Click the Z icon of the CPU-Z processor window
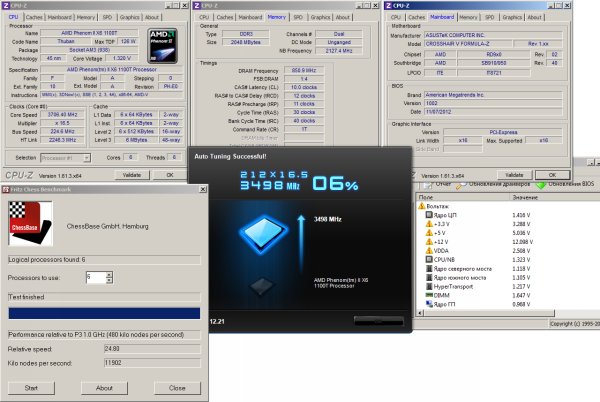600x402 pixels. [x=5, y=5]
